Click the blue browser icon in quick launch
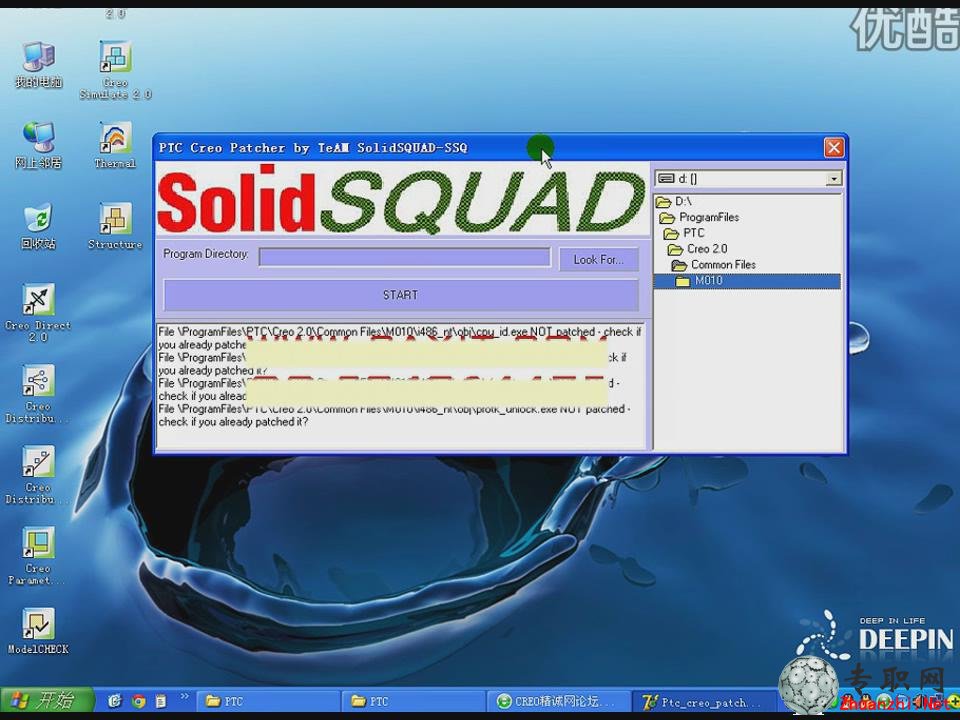This screenshot has height=720, width=960. (x=115, y=702)
